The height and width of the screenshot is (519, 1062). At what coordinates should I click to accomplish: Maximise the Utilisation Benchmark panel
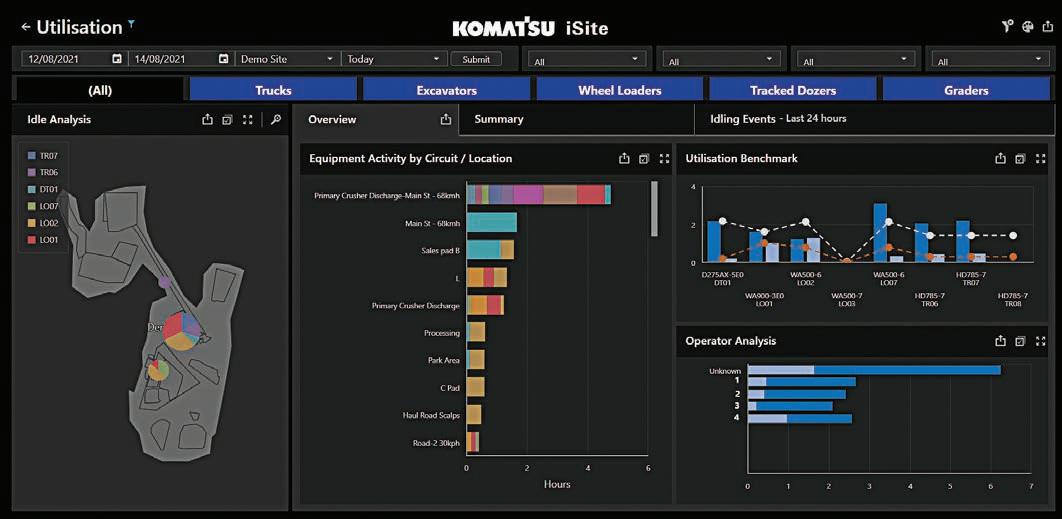coord(1040,159)
